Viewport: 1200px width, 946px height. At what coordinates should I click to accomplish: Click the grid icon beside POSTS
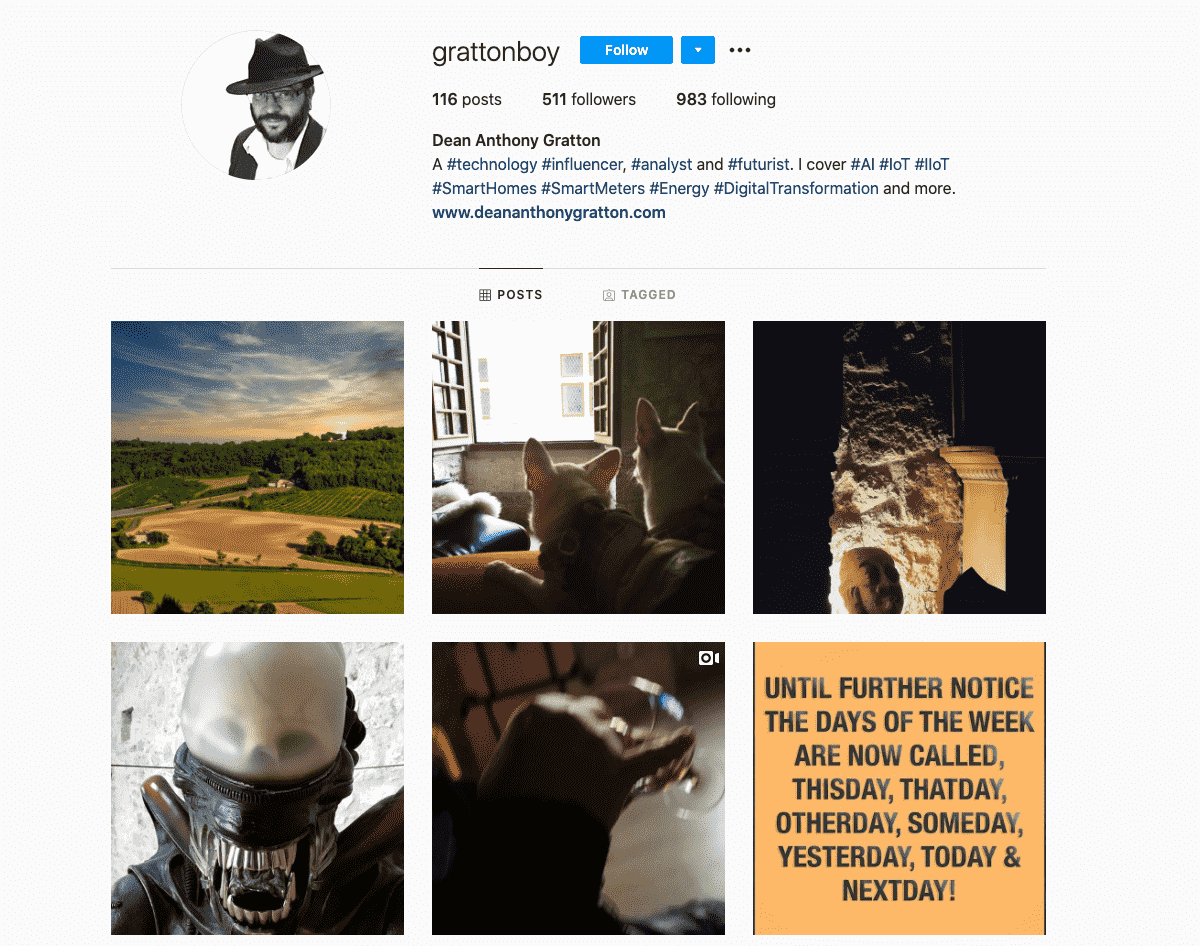click(485, 295)
